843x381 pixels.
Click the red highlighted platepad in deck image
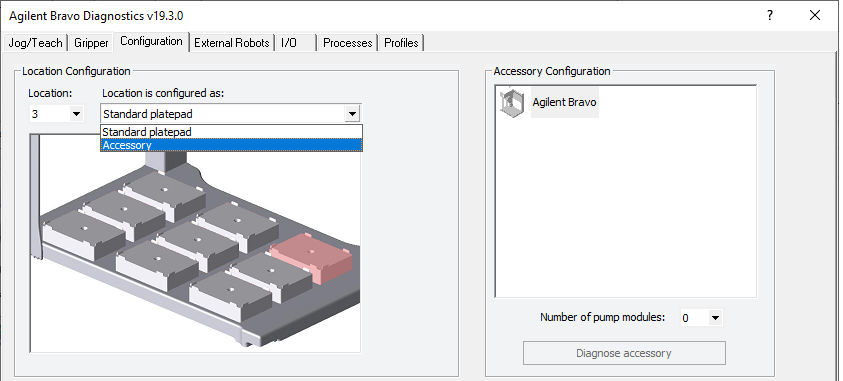point(311,258)
